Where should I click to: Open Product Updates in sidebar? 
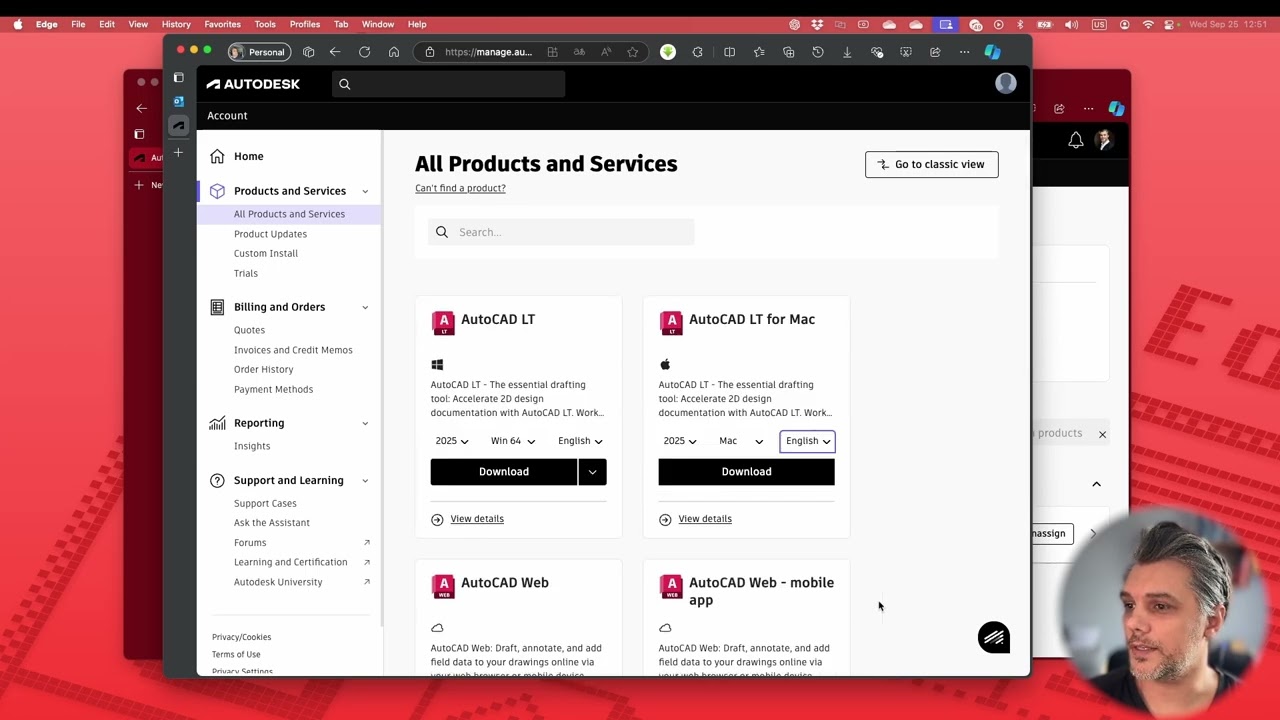(x=270, y=234)
